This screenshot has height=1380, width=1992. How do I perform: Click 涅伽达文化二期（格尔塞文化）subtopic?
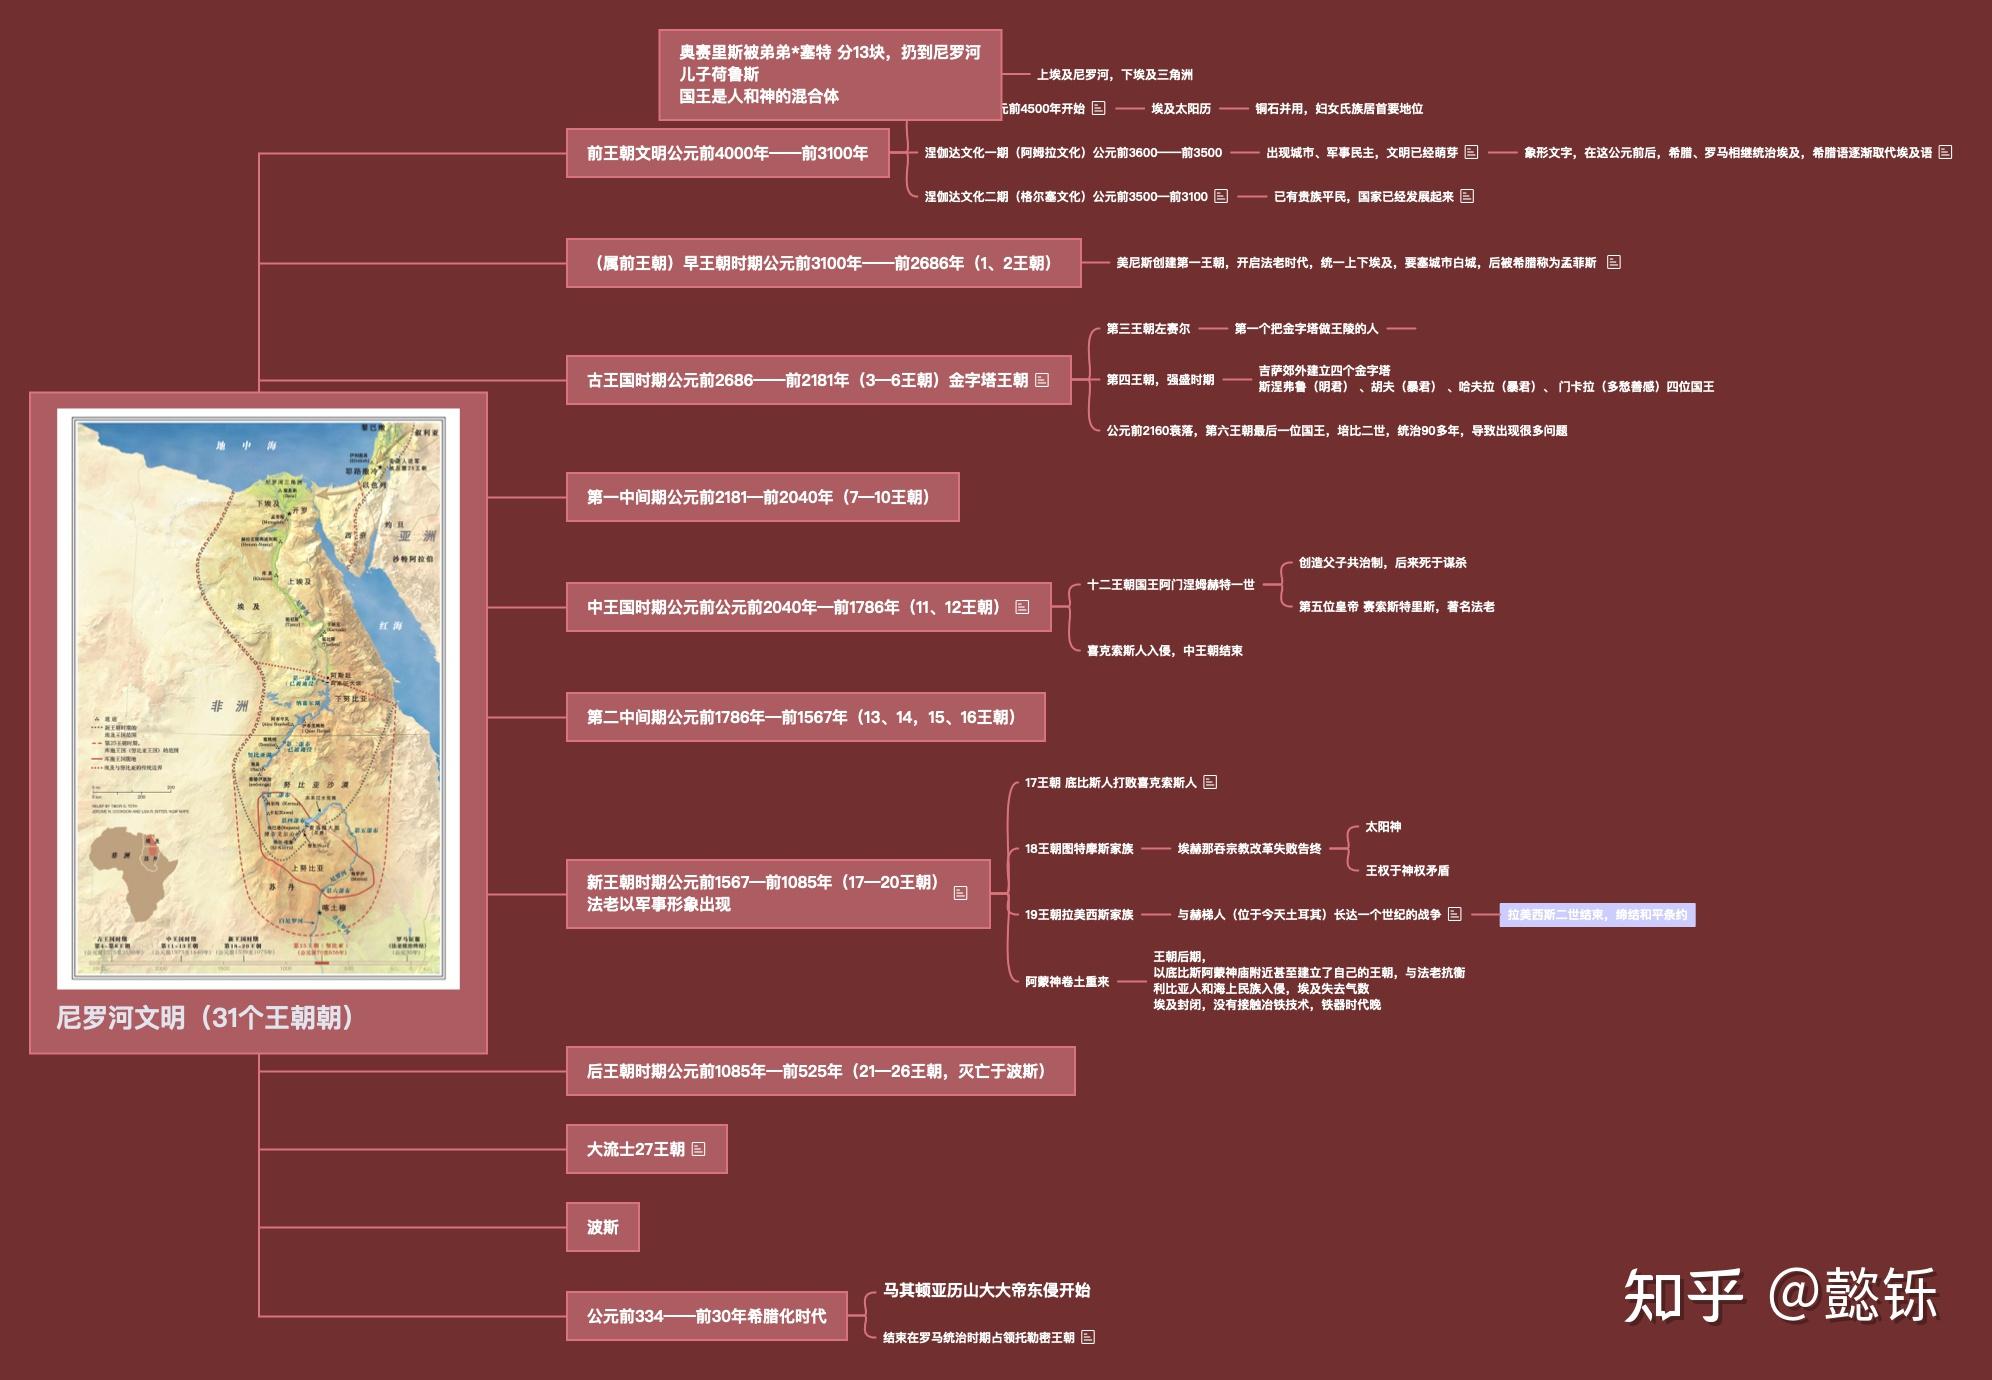point(1066,196)
